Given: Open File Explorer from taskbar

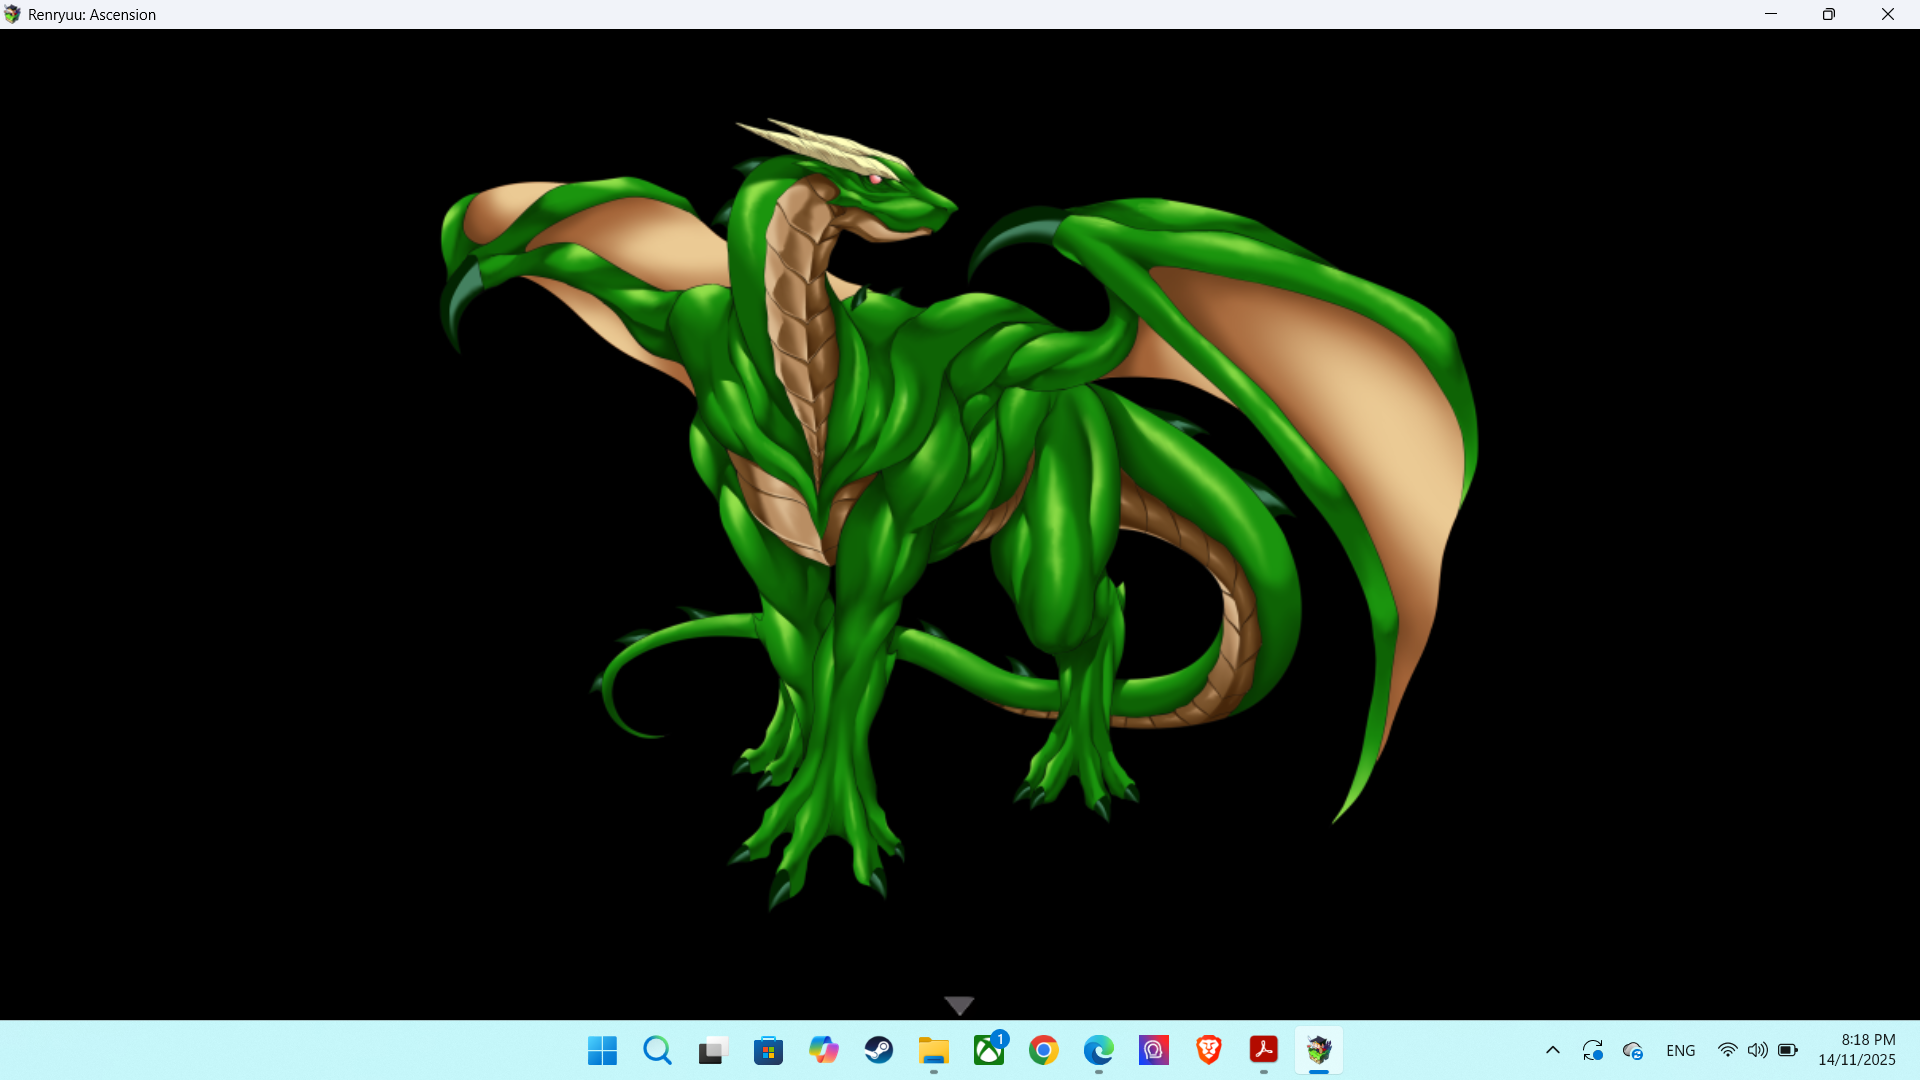Looking at the screenshot, I should pyautogui.click(x=934, y=1050).
